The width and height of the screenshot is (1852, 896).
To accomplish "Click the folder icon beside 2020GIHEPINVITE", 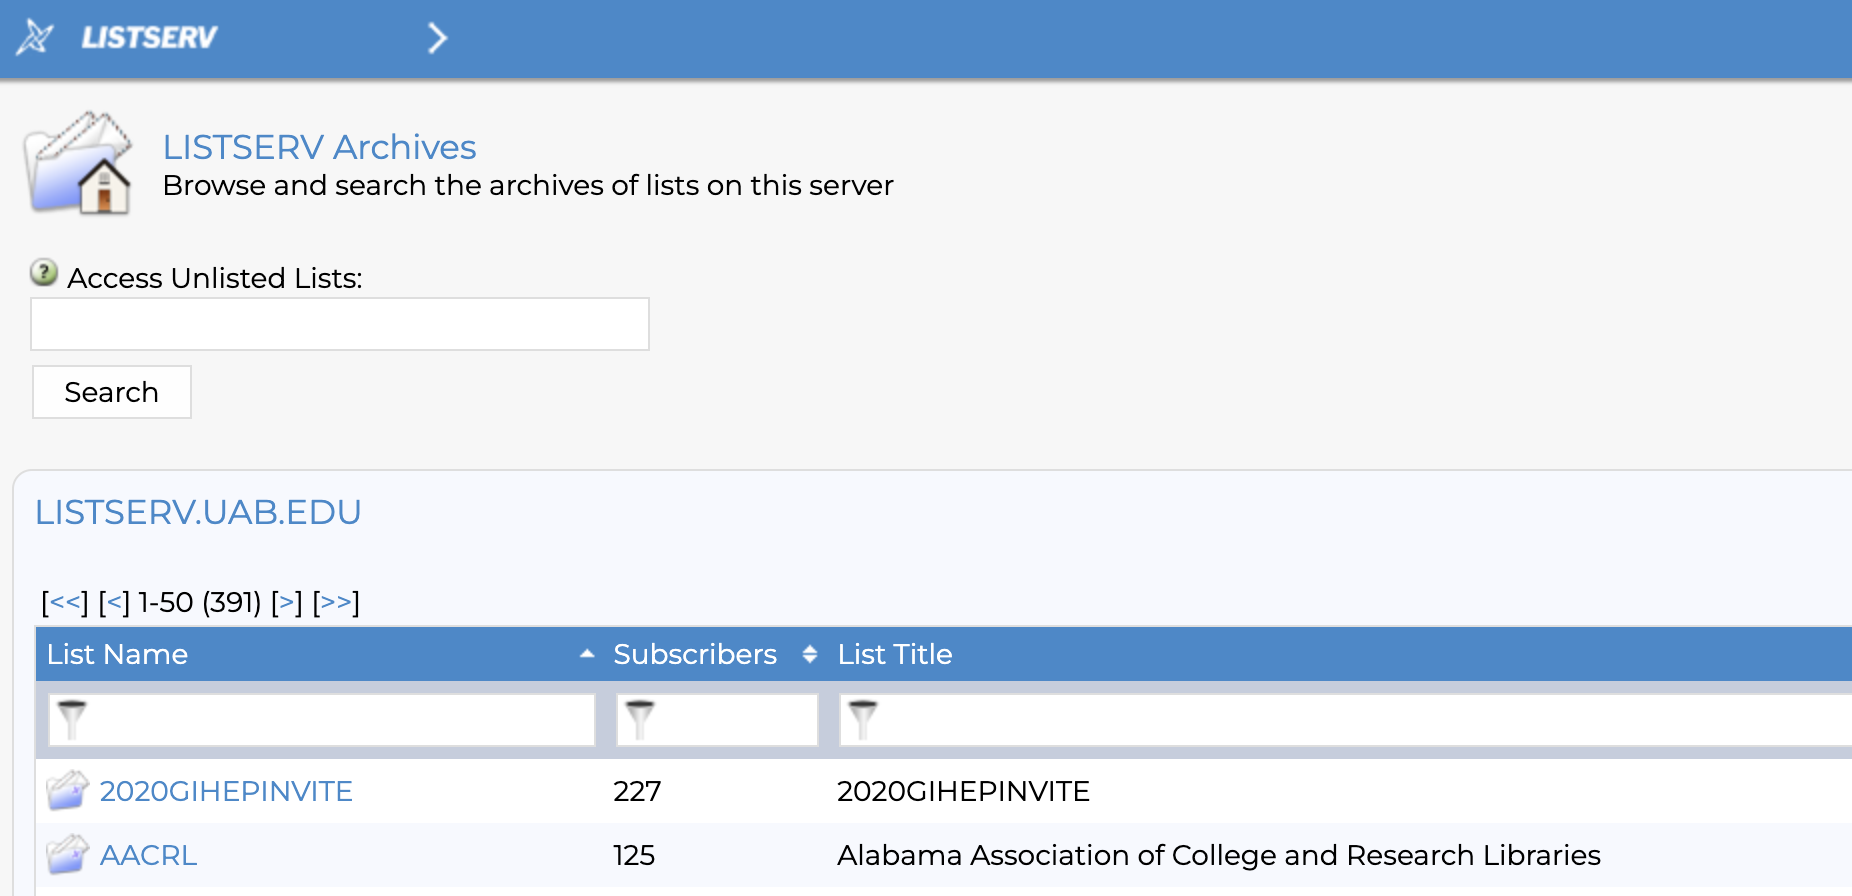I will point(67,791).
